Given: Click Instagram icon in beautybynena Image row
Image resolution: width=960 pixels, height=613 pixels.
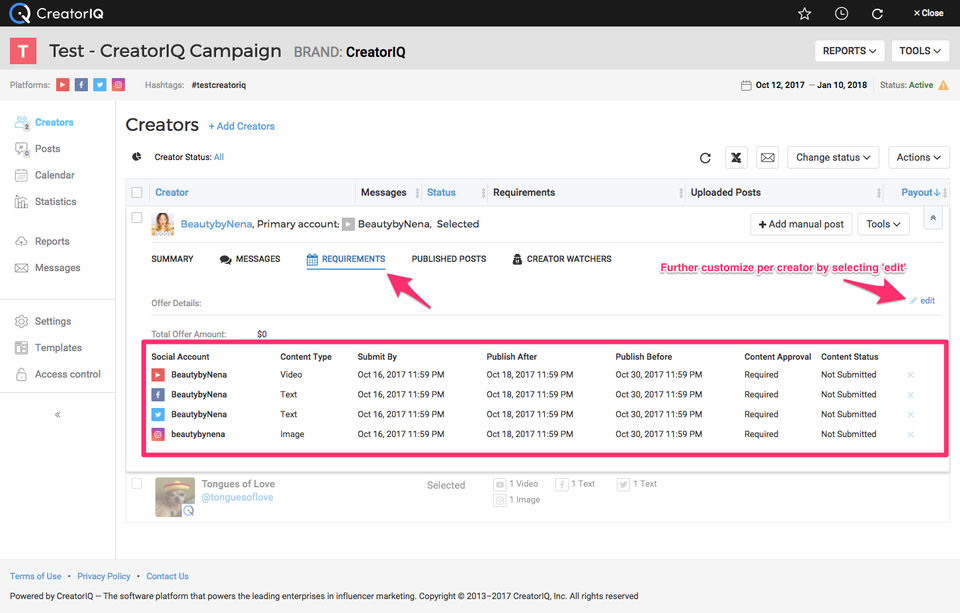Looking at the screenshot, I should (x=158, y=434).
